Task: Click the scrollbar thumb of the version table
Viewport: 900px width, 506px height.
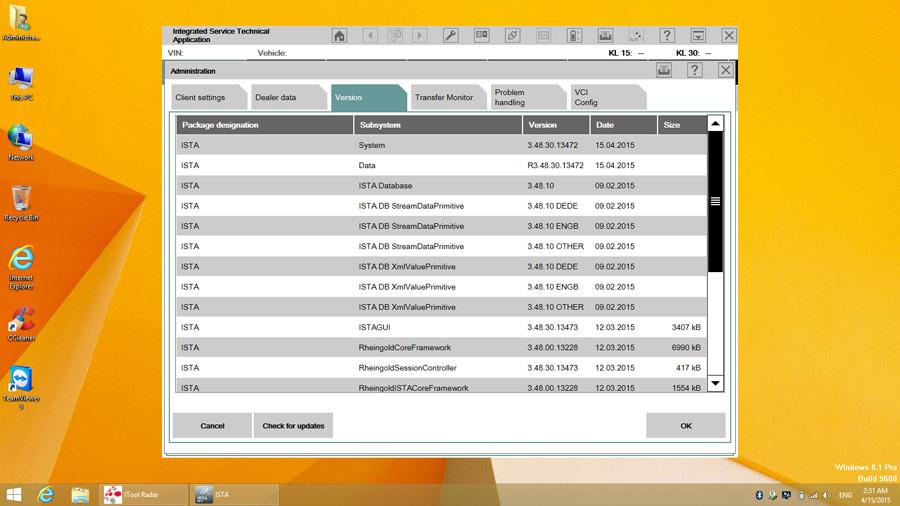Action: click(x=715, y=201)
